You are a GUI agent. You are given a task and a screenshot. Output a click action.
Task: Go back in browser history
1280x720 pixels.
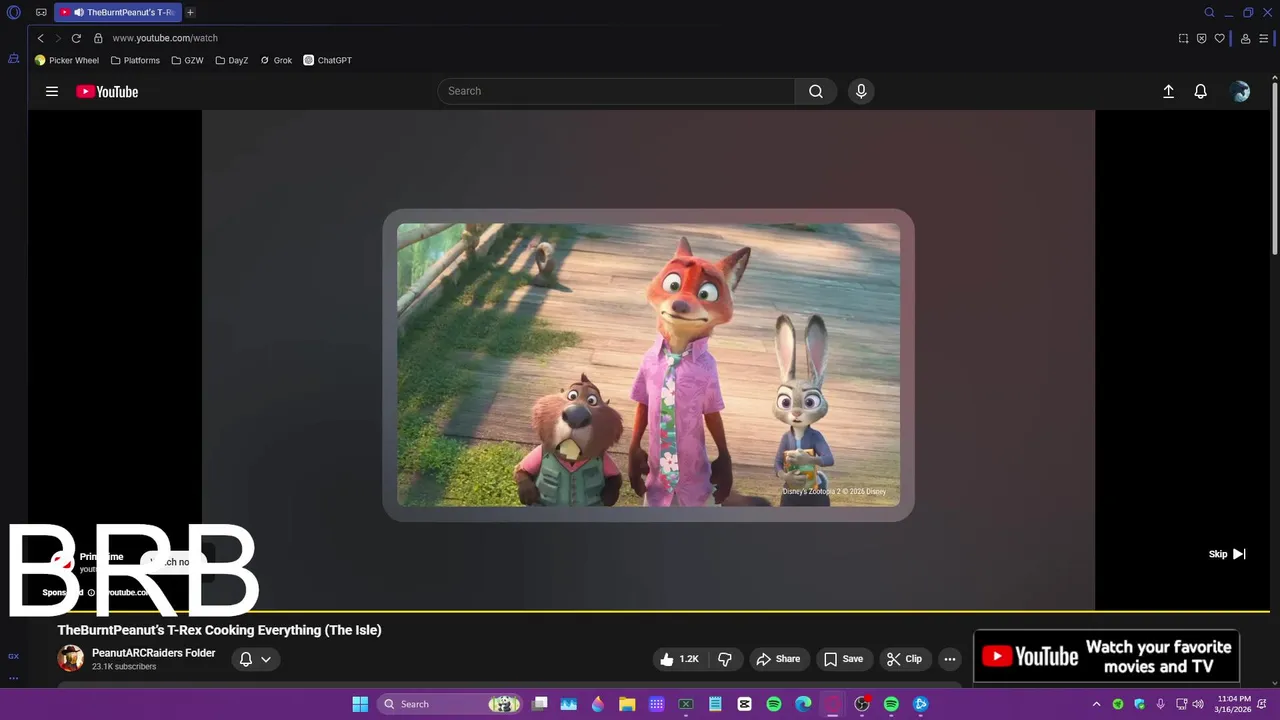[40, 38]
